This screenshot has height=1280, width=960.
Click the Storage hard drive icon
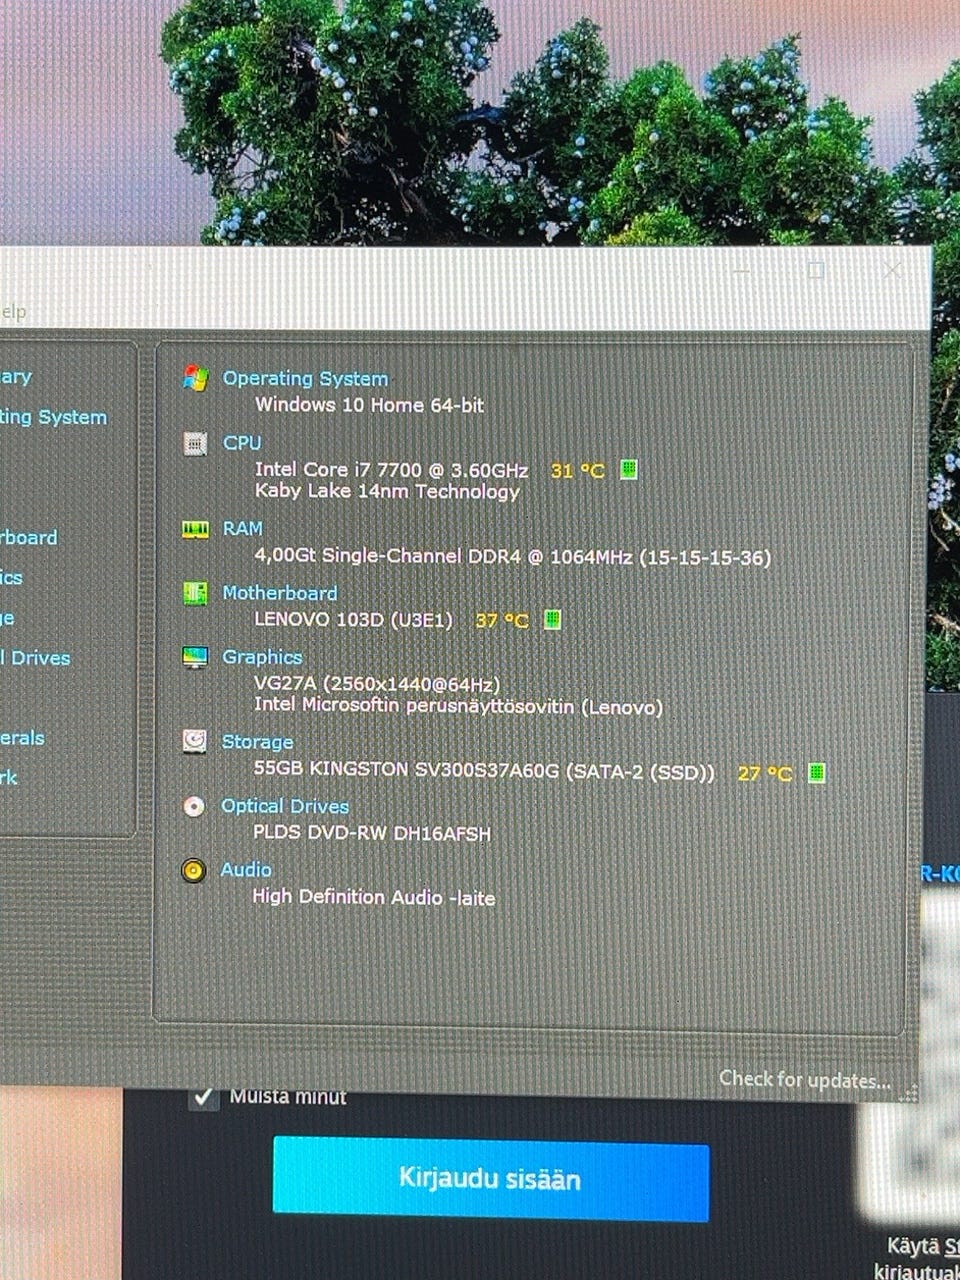coord(194,741)
